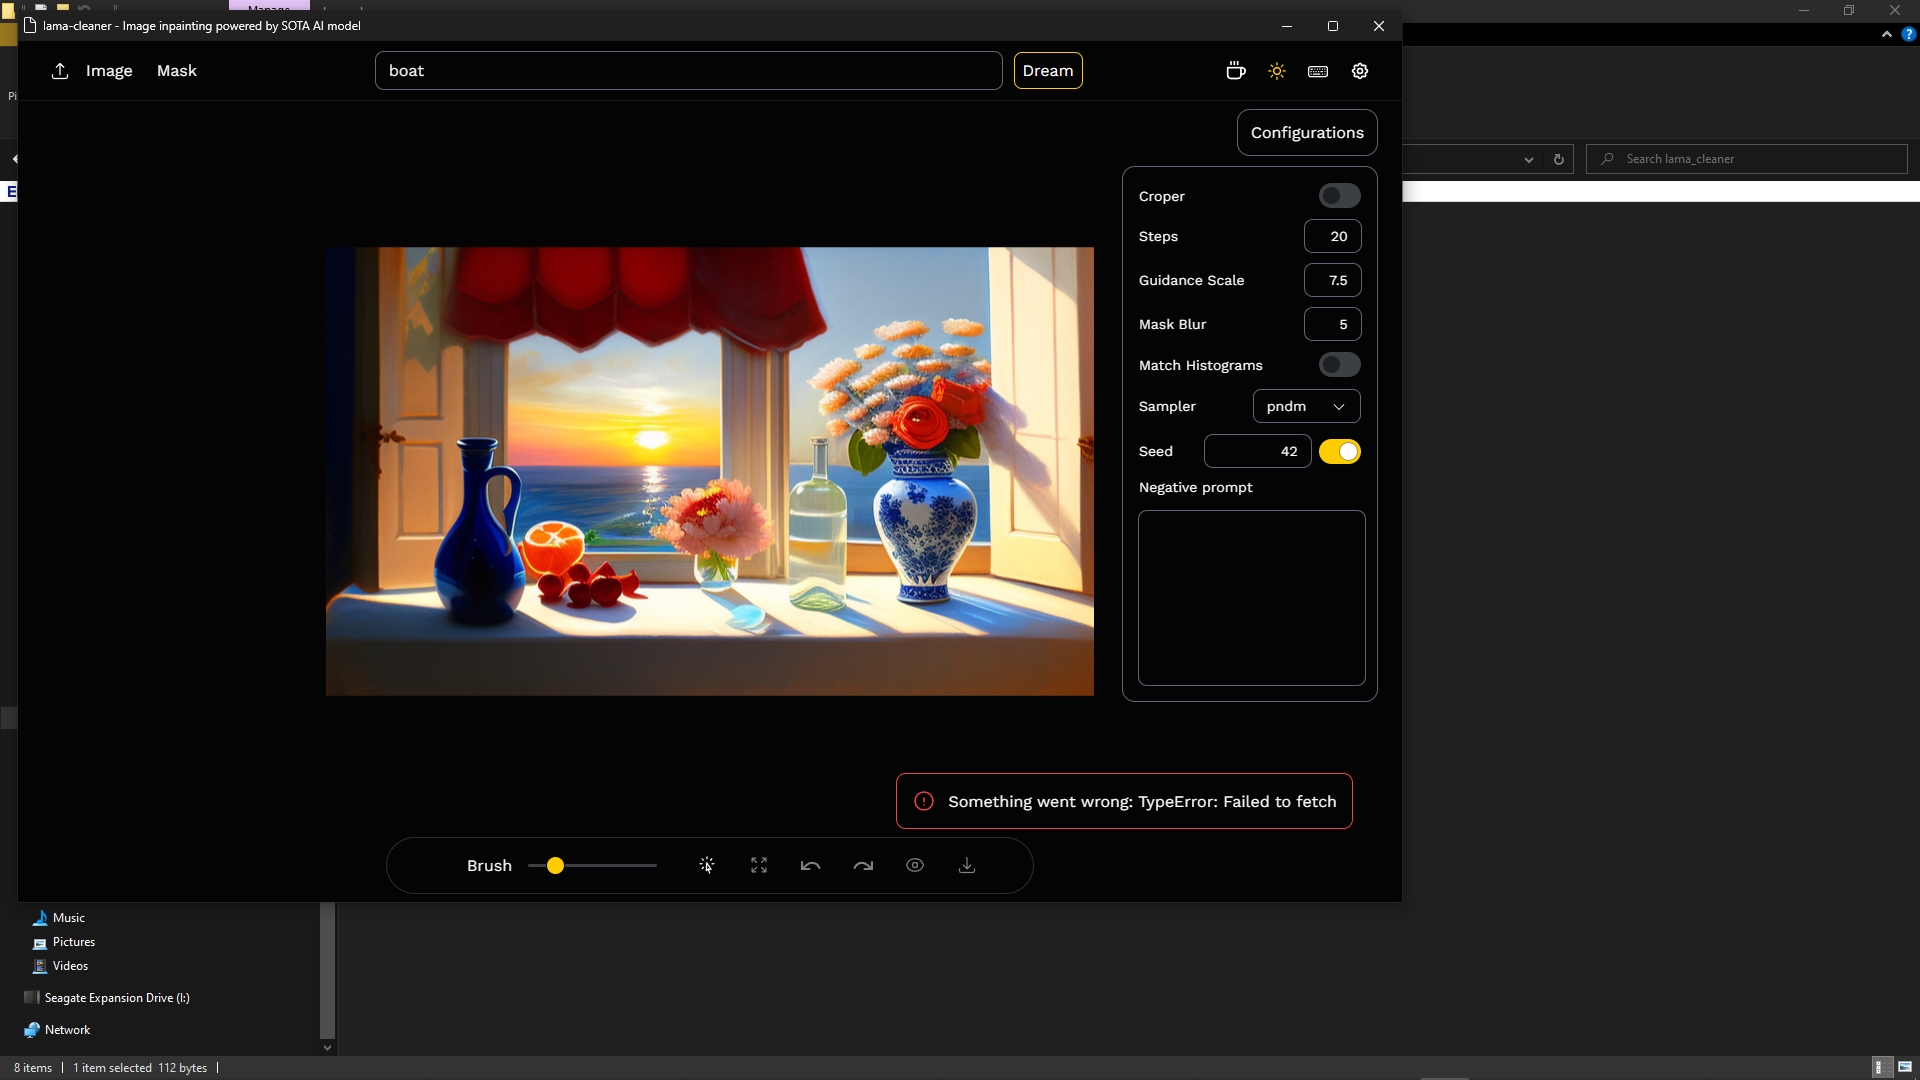Screen dimensions: 1920x1080
Task: Open the Mask menu item
Action: pos(177,71)
